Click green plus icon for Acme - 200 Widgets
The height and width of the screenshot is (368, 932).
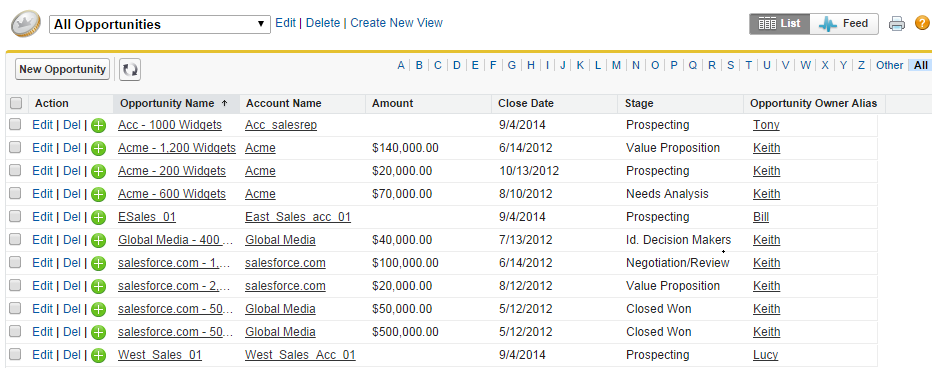pos(98,172)
